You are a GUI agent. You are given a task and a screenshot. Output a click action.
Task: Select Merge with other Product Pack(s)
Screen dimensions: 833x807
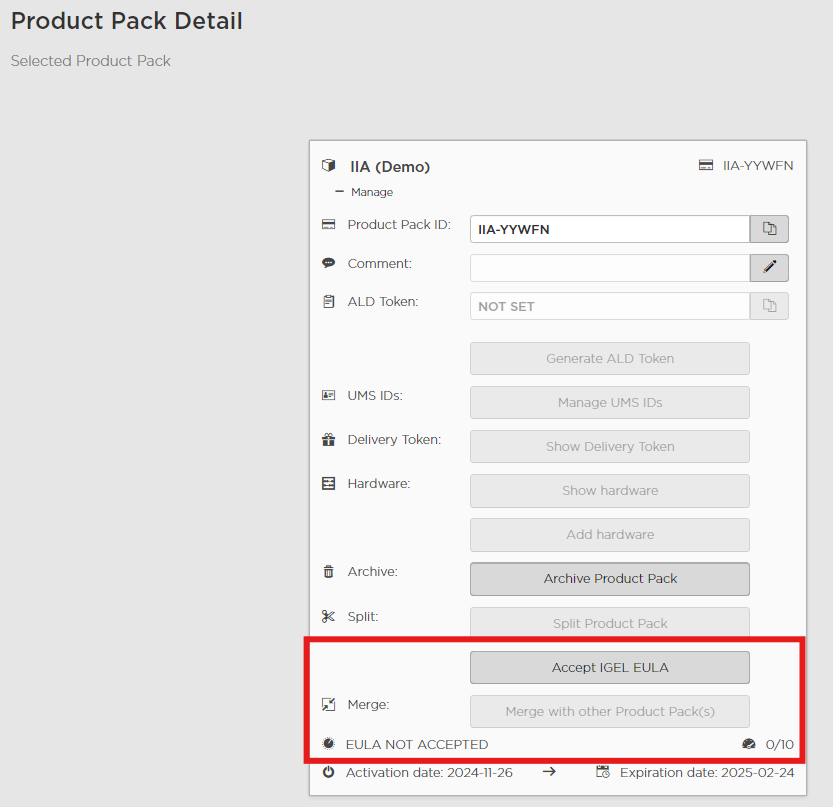610,712
